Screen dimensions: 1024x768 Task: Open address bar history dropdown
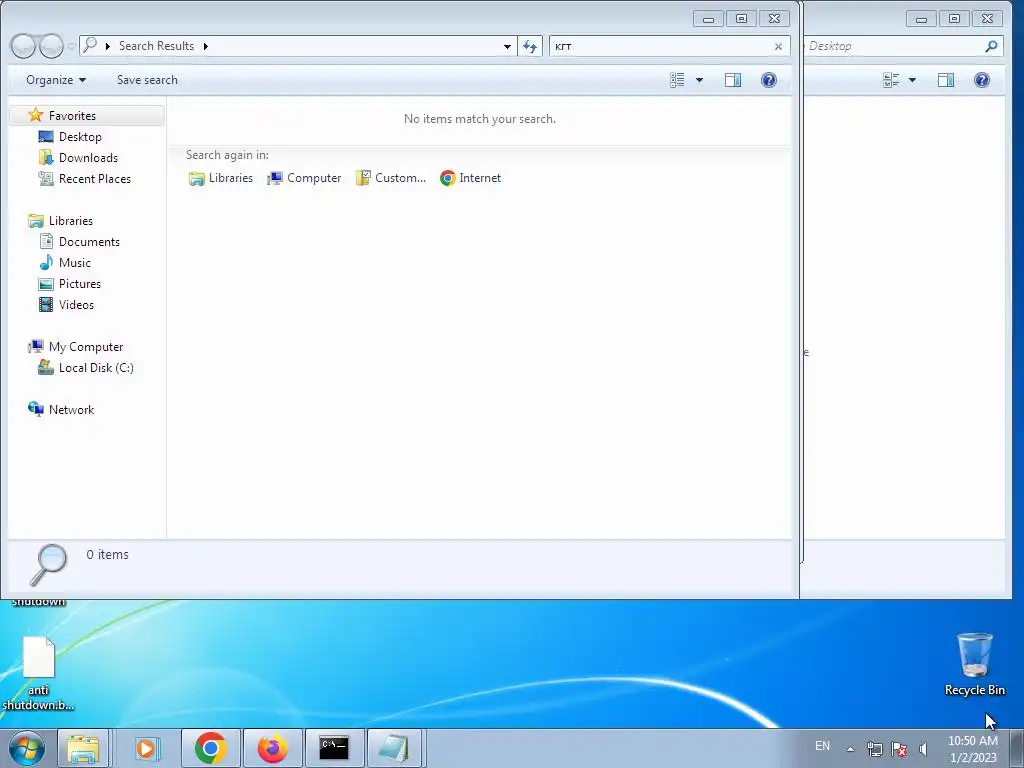click(507, 46)
